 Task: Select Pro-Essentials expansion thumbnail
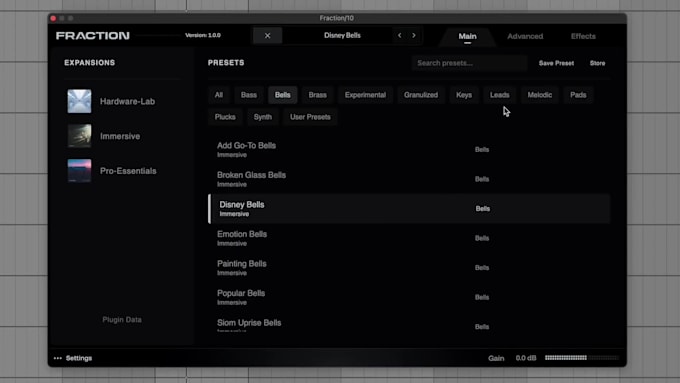(x=79, y=170)
